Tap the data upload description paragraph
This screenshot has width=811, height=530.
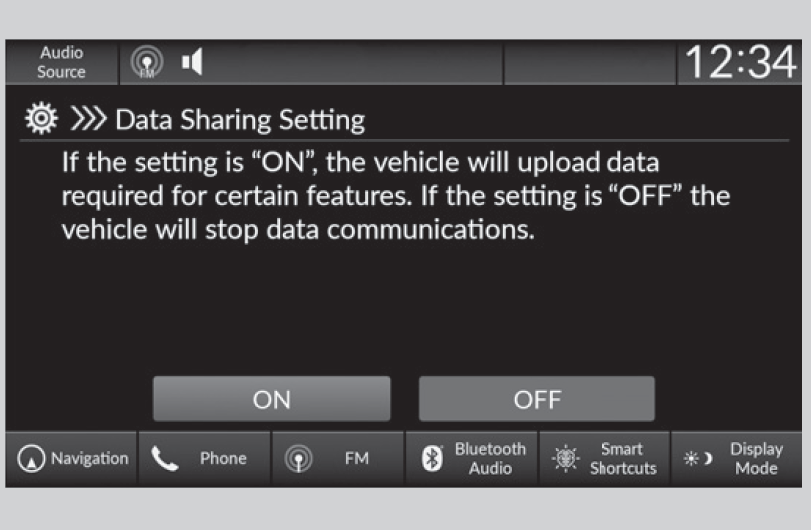(x=395, y=195)
